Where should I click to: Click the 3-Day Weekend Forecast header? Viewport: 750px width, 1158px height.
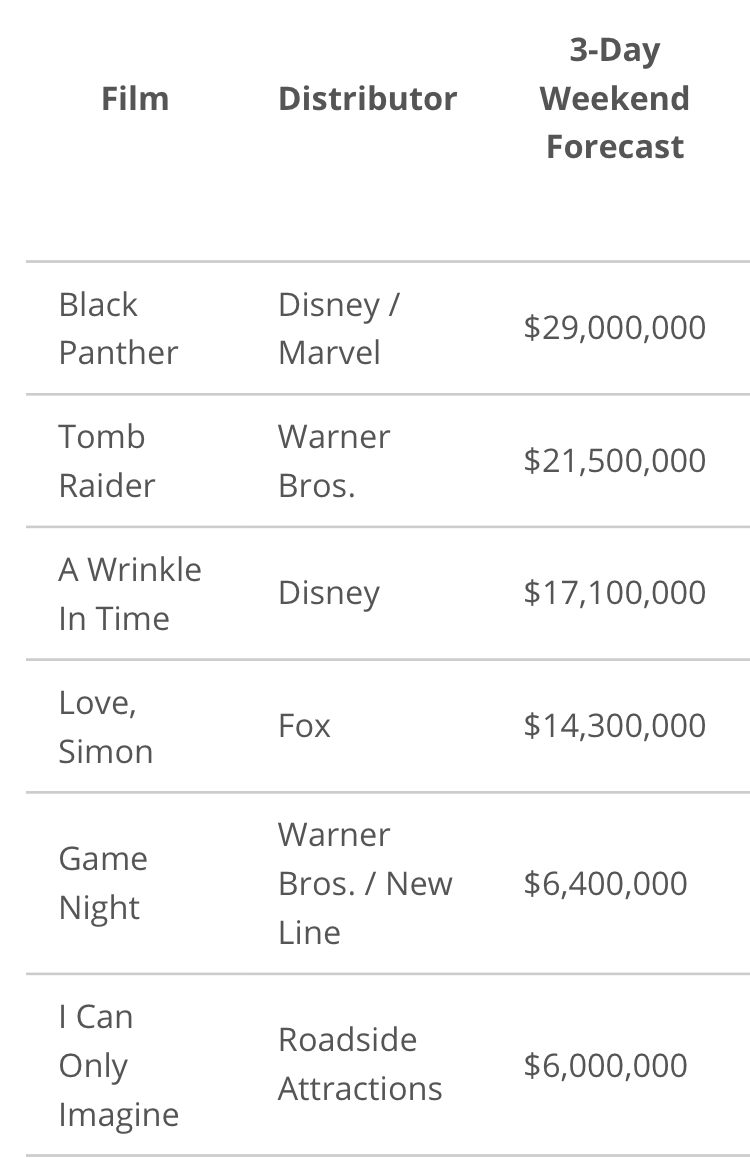(614, 98)
